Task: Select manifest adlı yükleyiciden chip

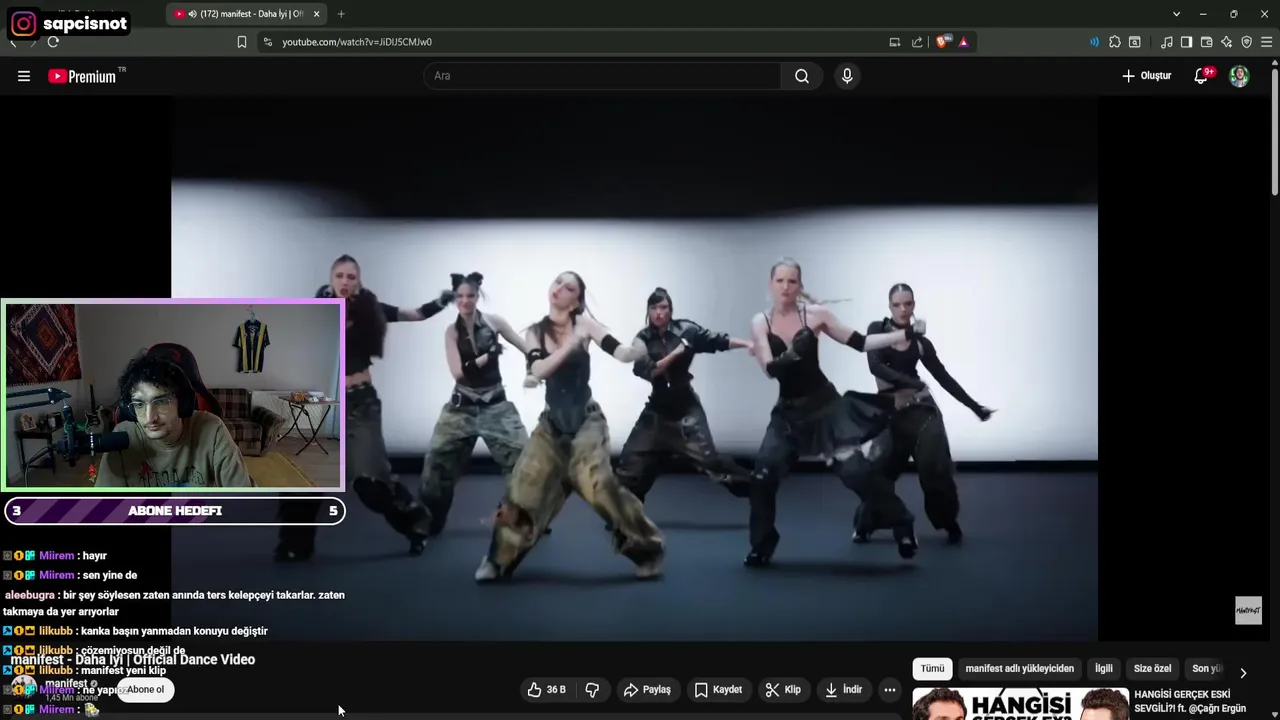Action: point(1019,669)
